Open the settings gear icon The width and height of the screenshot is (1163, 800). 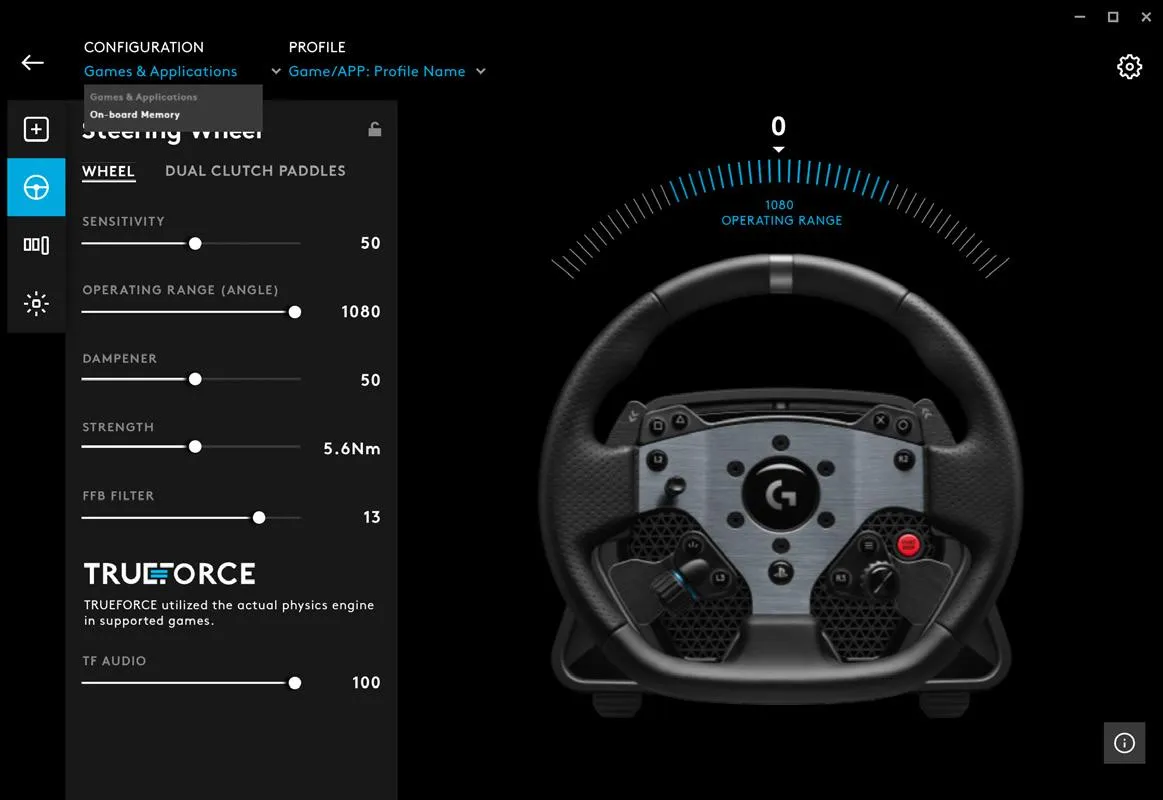(1129, 67)
